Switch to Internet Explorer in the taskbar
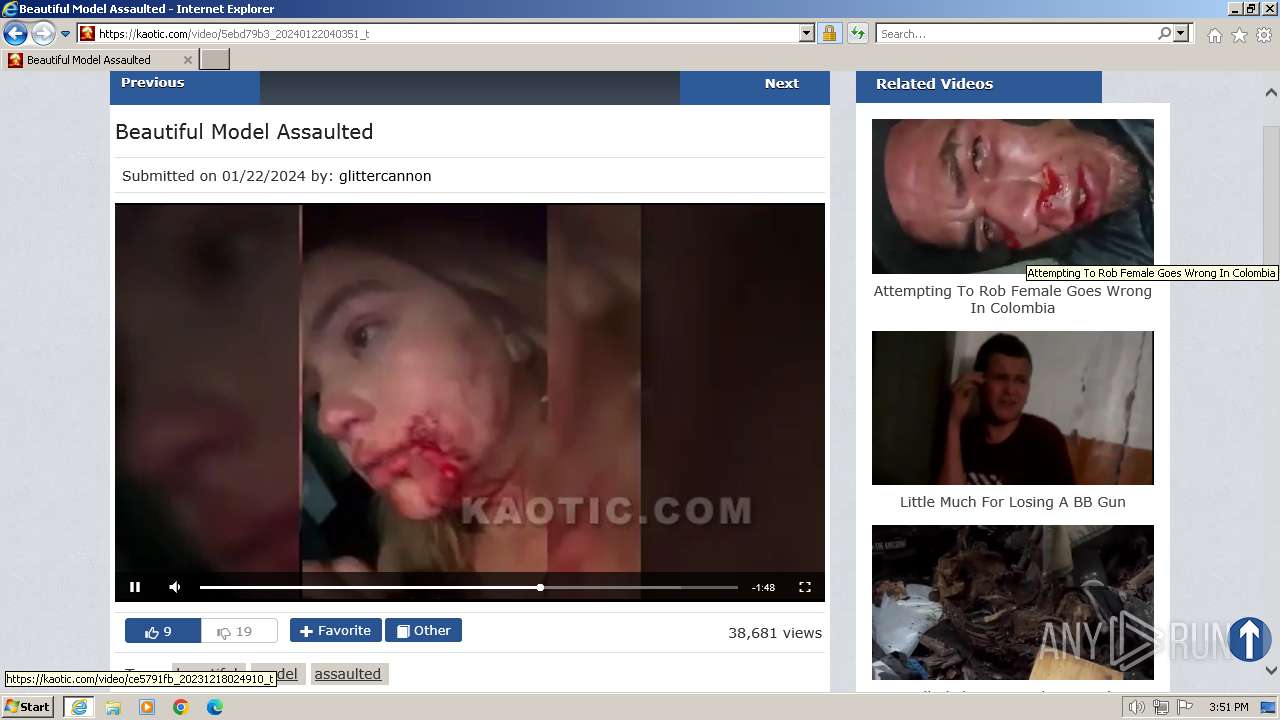Screen dimensions: 1280x720 tap(79, 707)
